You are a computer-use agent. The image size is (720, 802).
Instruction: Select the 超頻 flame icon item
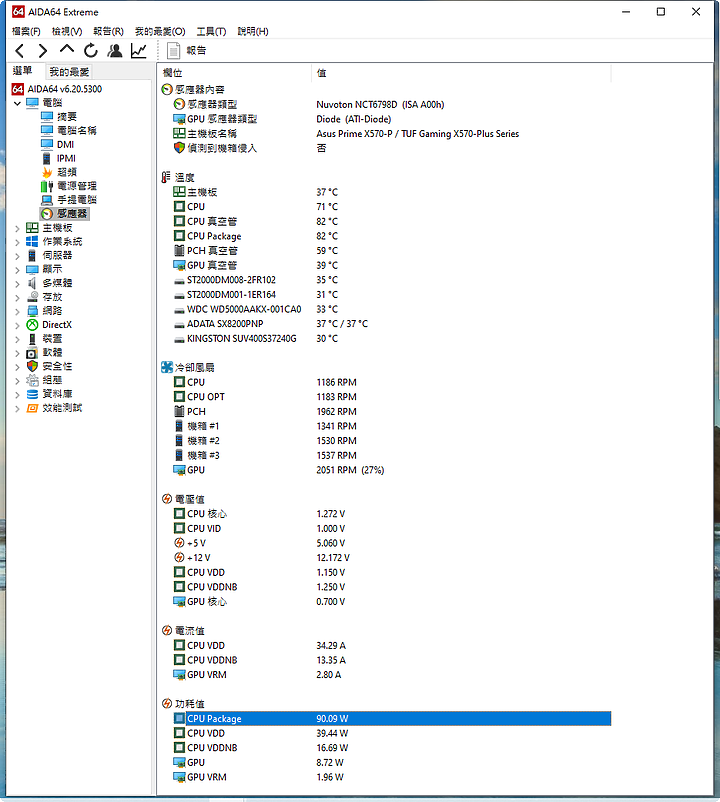(x=47, y=172)
